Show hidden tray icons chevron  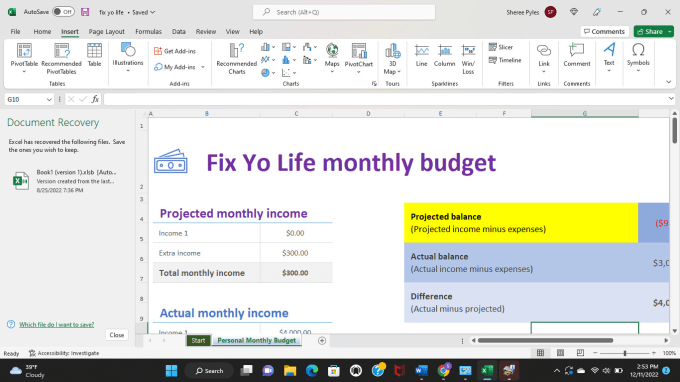coord(556,371)
